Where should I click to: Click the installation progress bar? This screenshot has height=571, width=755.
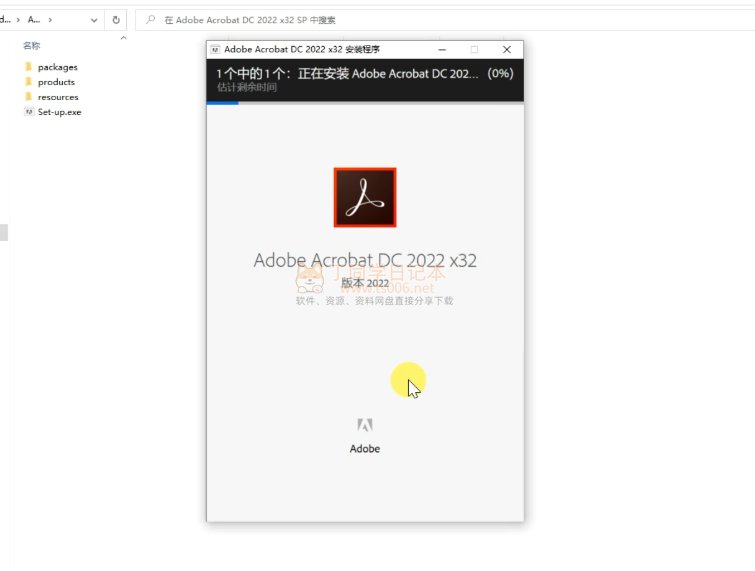pos(365,103)
